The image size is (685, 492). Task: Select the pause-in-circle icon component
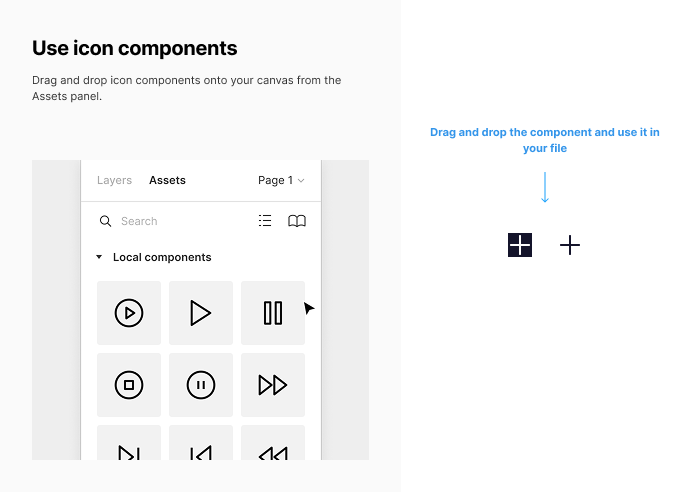pos(201,385)
